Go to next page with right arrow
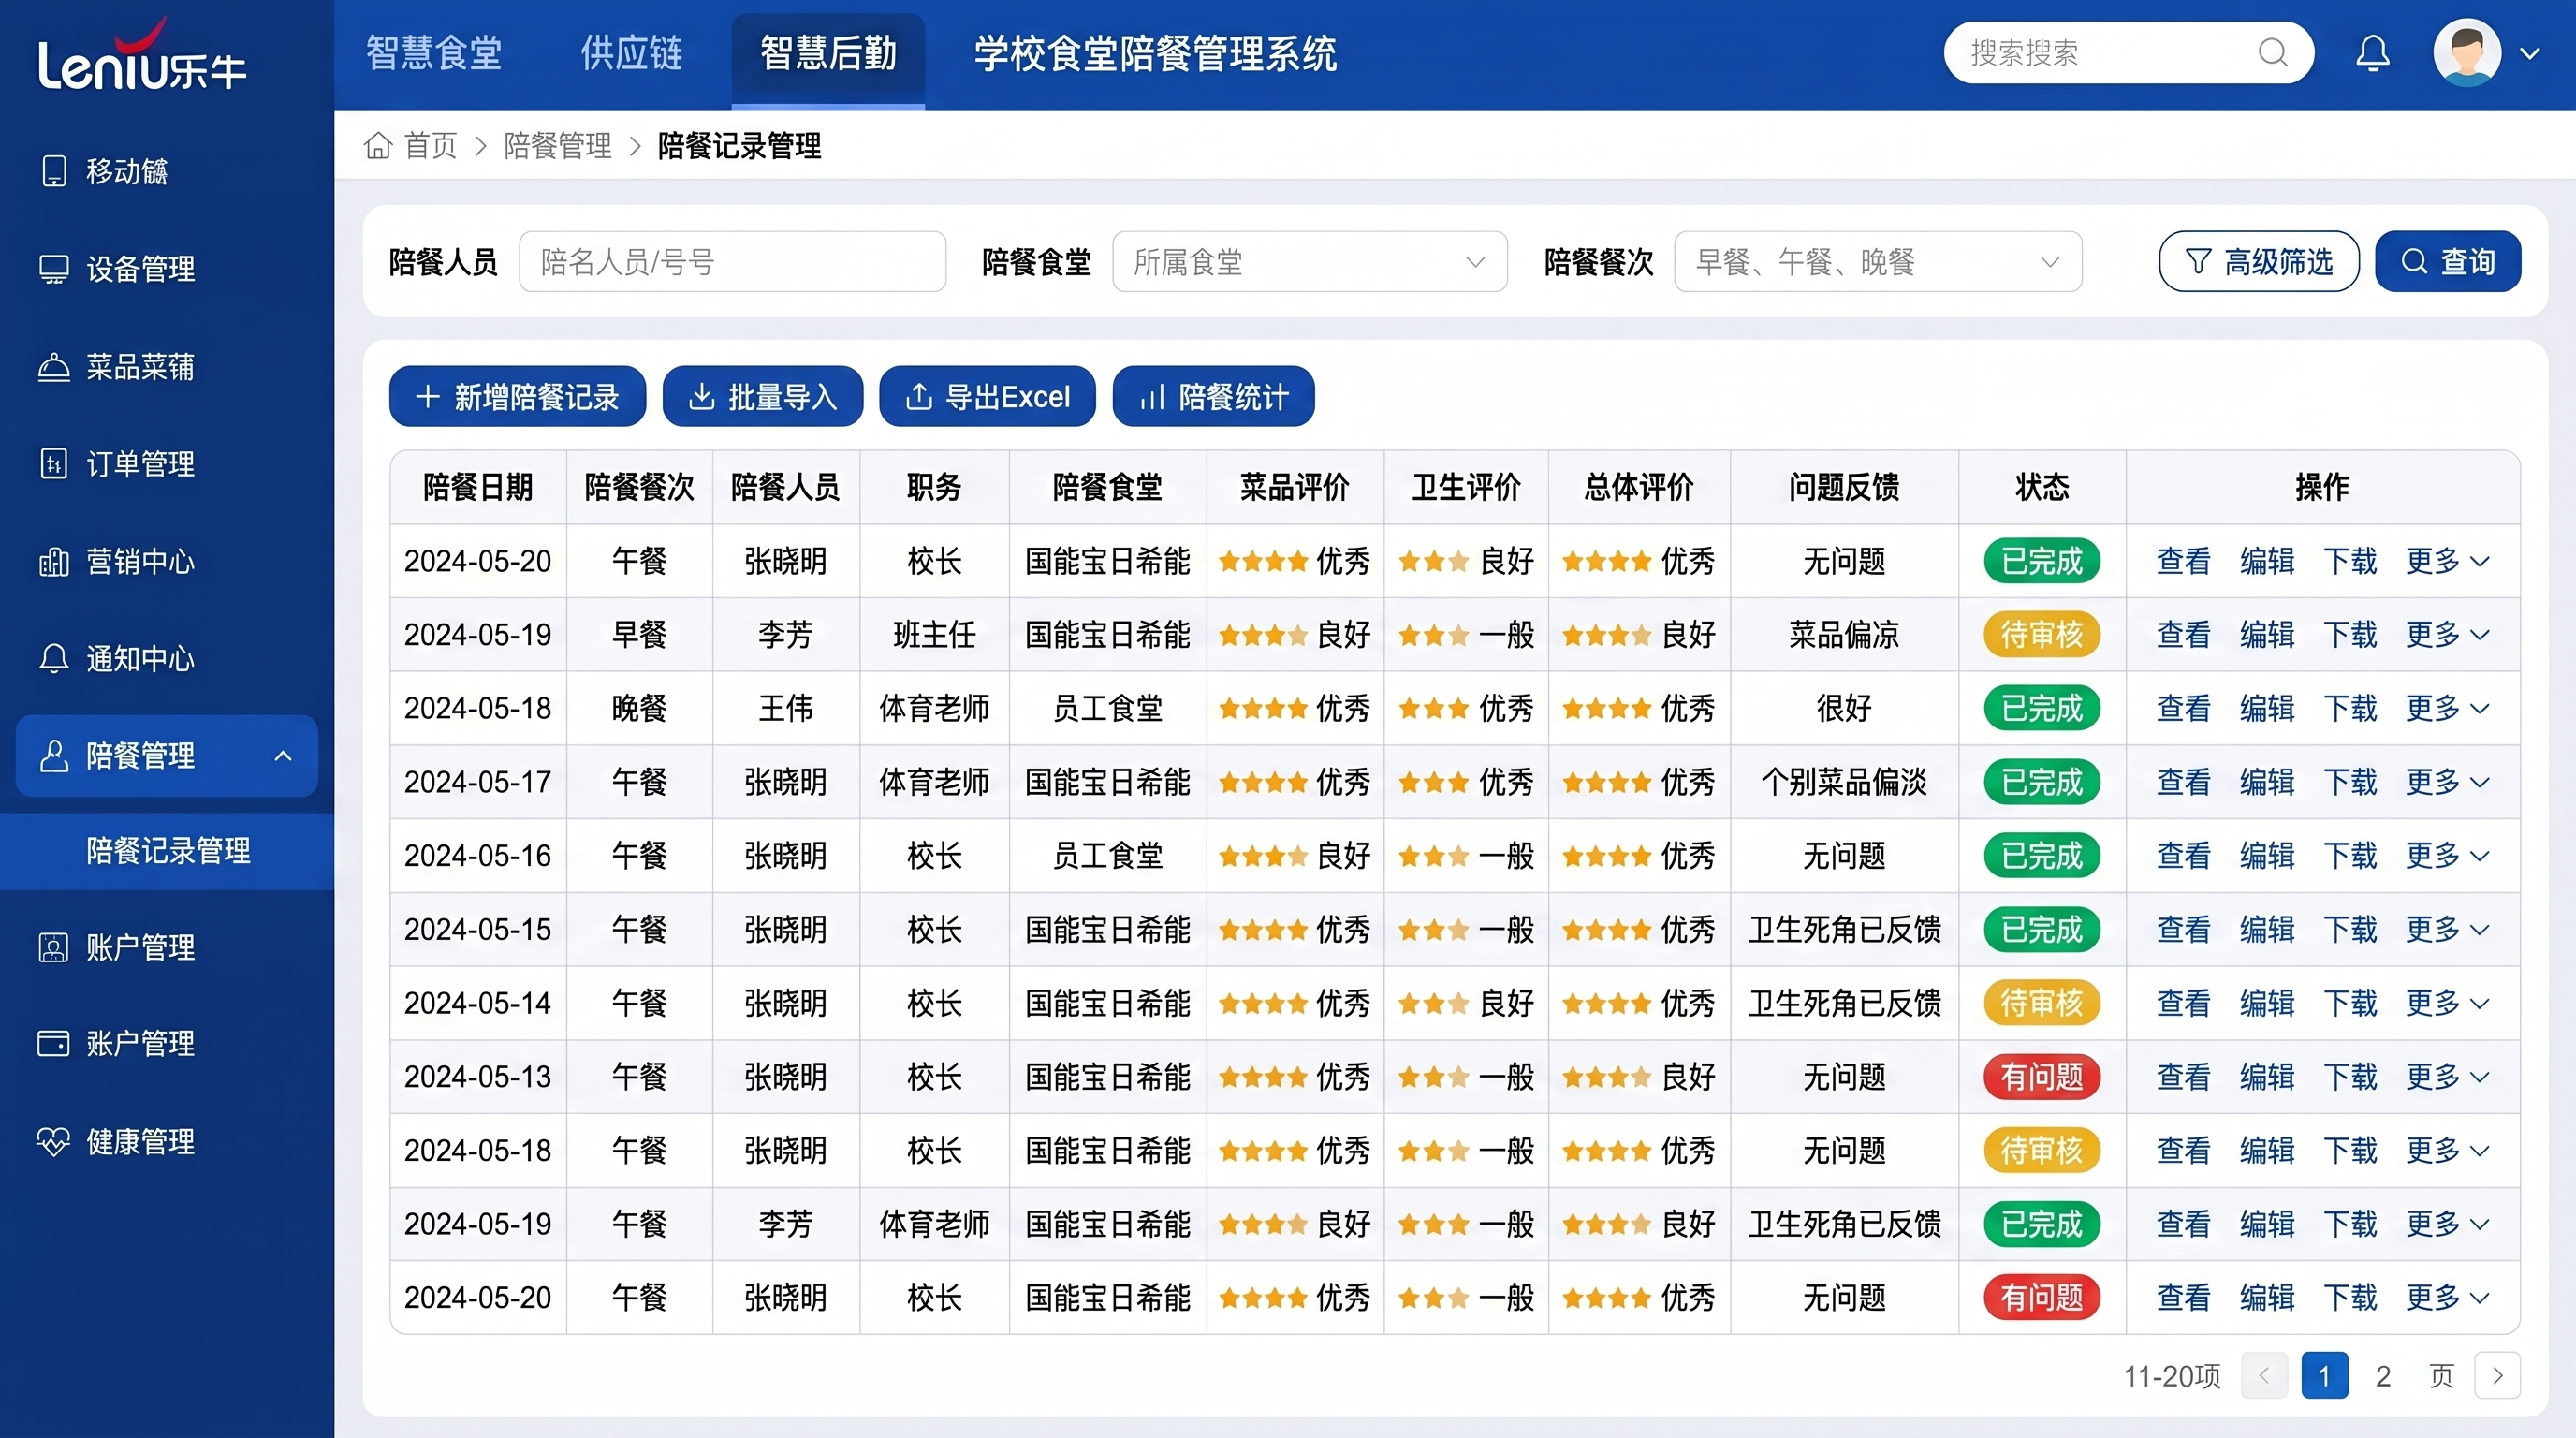The width and height of the screenshot is (2576, 1438). coord(2497,1376)
